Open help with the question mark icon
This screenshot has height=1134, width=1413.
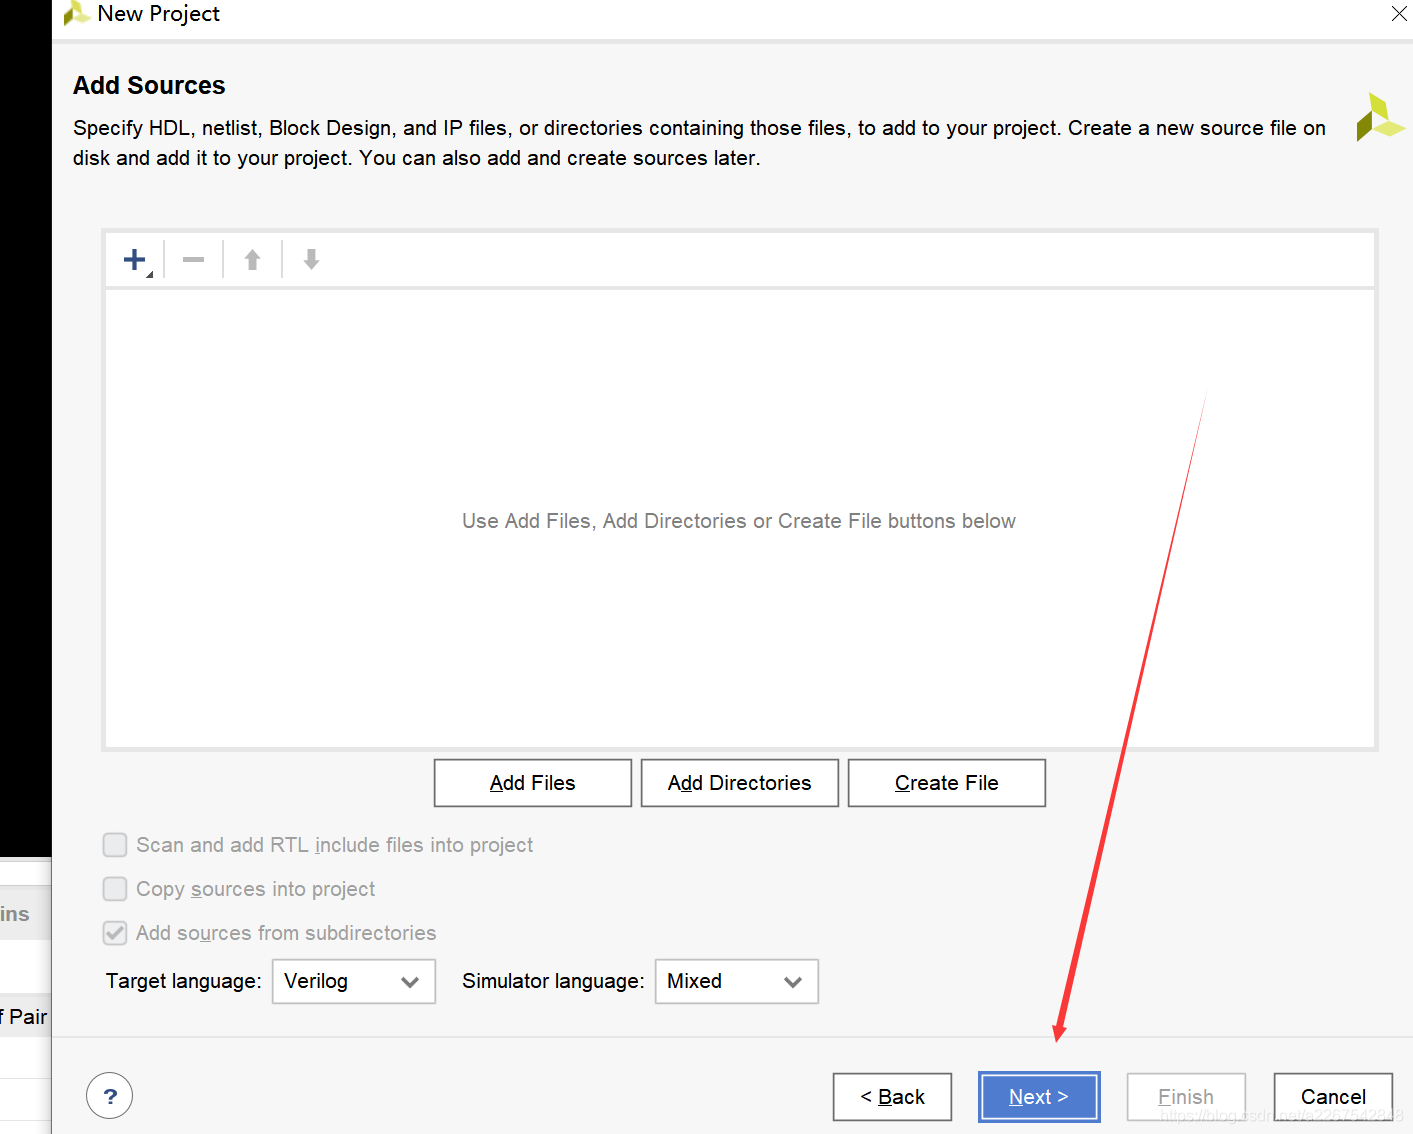pos(110,1096)
